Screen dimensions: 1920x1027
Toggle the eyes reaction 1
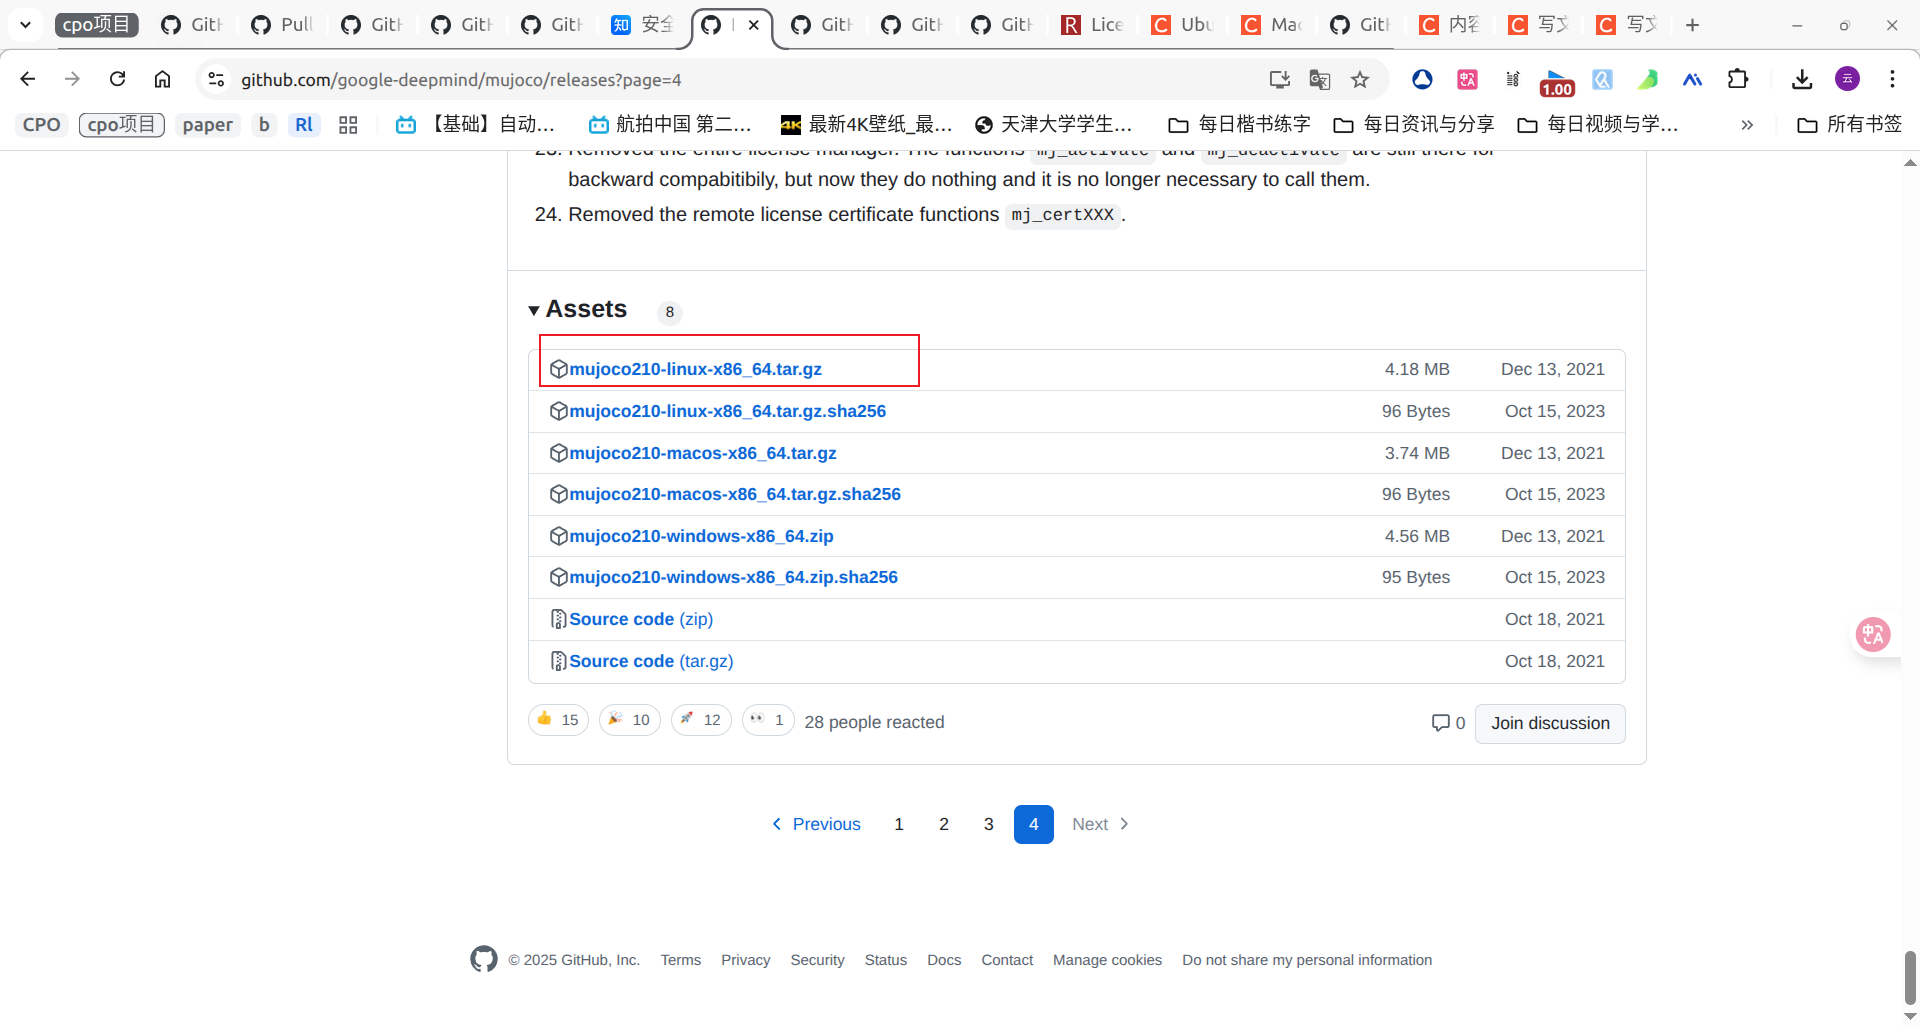768,720
